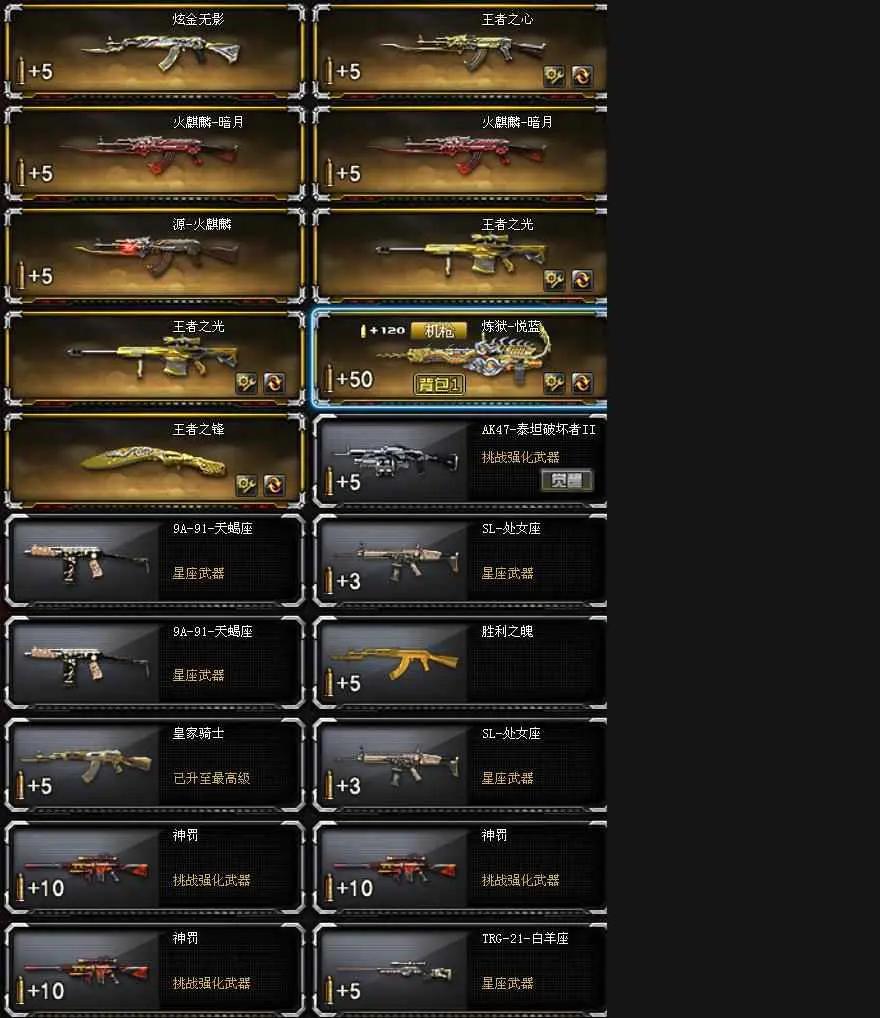Screen dimensions: 880x1018
Task: Click the 觉醒 button on AK47-泰坦破坏者II
Action: click(x=567, y=480)
